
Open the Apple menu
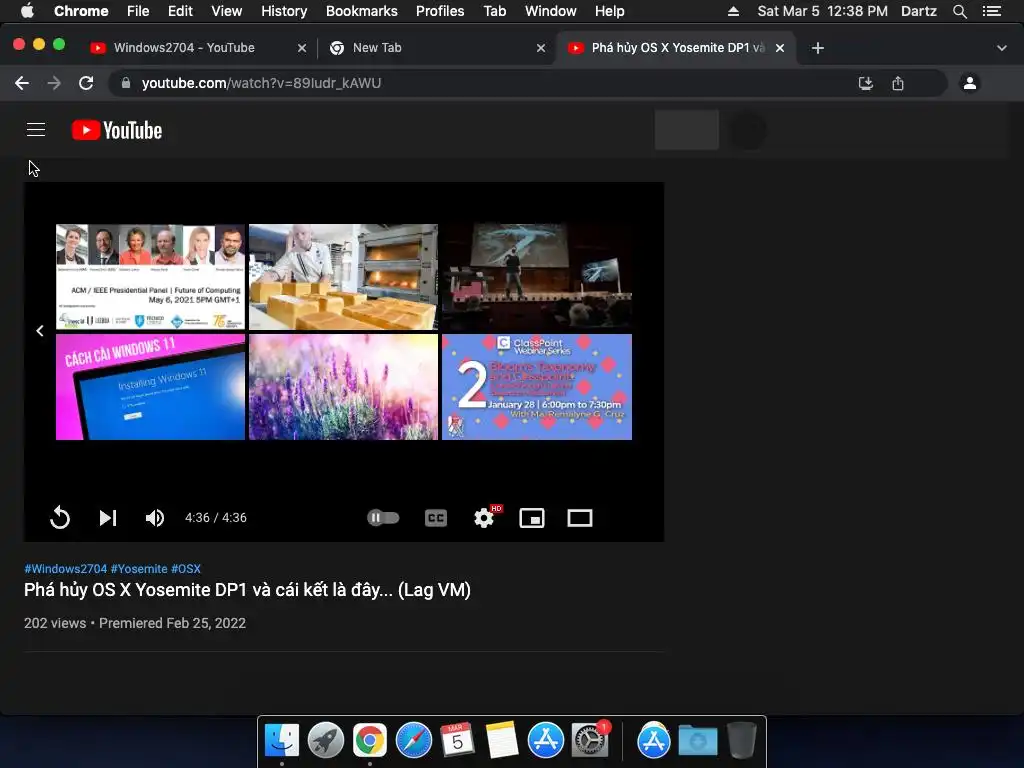[27, 11]
